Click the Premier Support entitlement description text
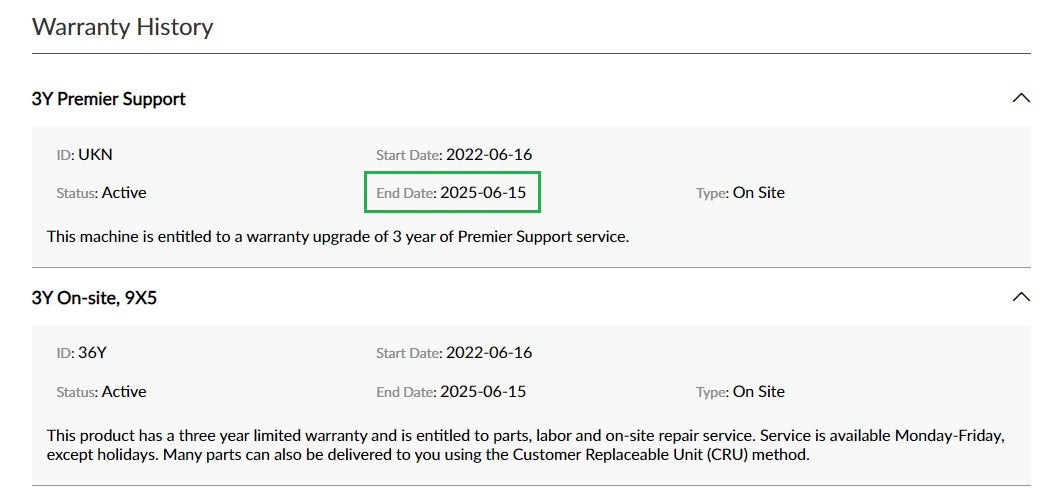The image size is (1064, 495). [337, 237]
